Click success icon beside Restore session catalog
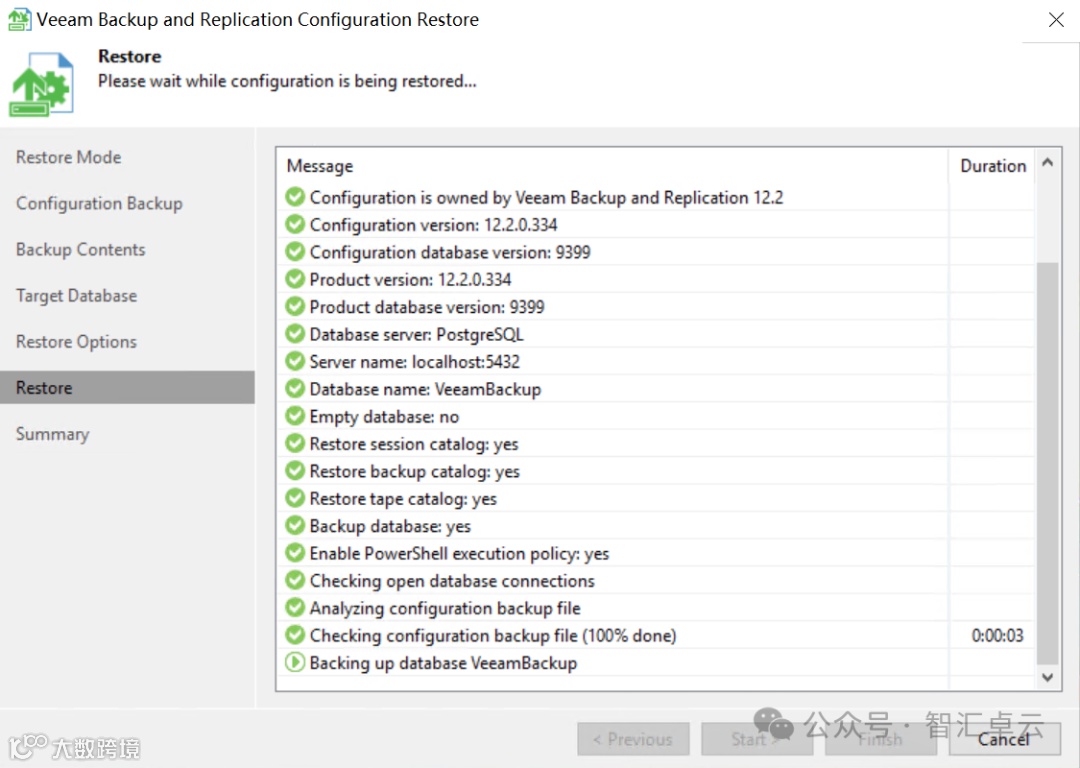The height and width of the screenshot is (768, 1080). click(295, 444)
